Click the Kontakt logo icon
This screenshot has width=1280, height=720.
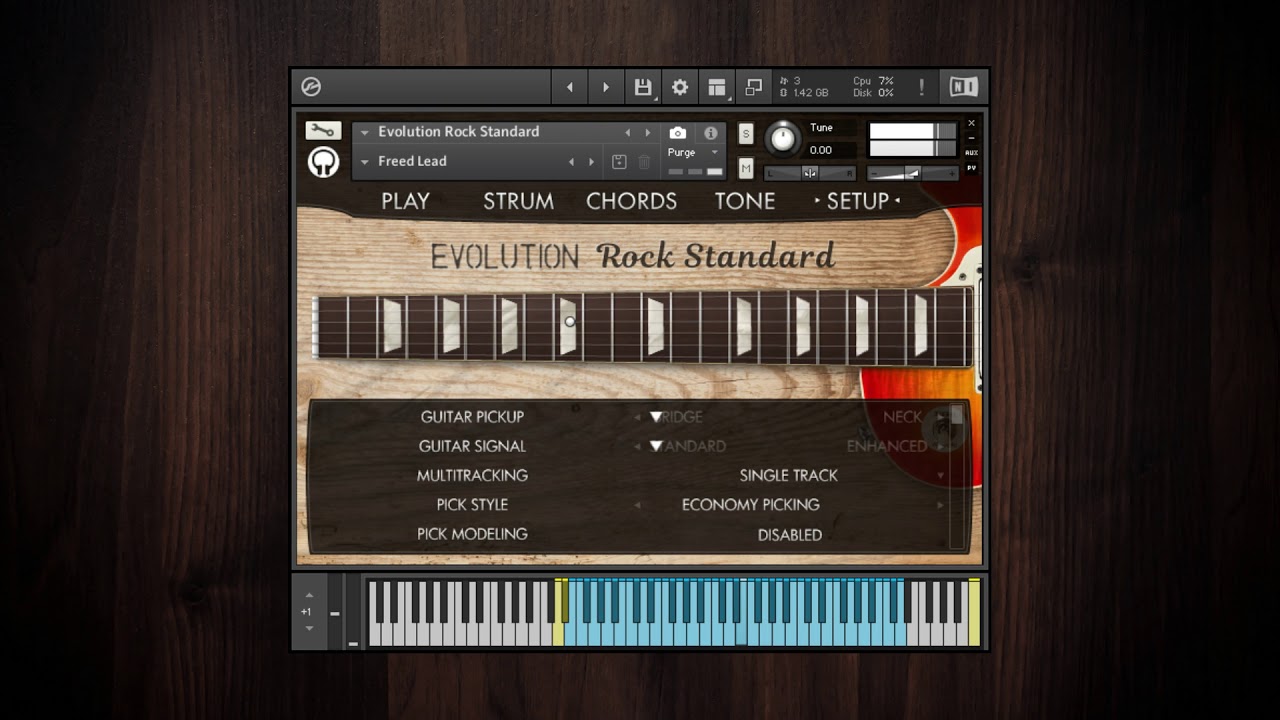[x=311, y=87]
